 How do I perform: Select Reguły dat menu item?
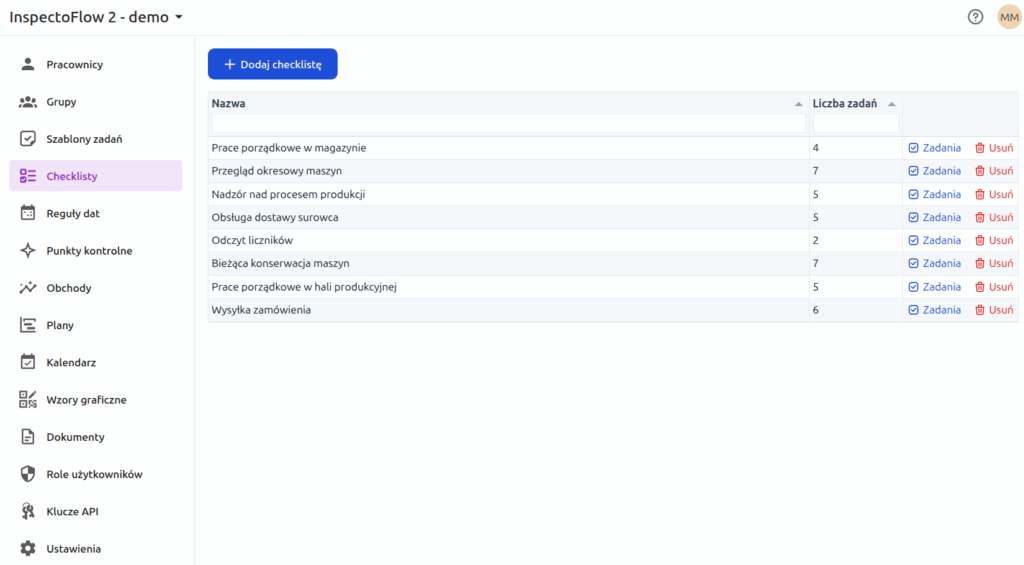point(95,213)
